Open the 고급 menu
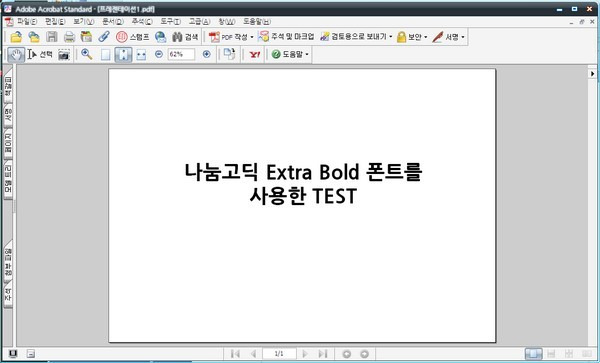 click(199, 21)
